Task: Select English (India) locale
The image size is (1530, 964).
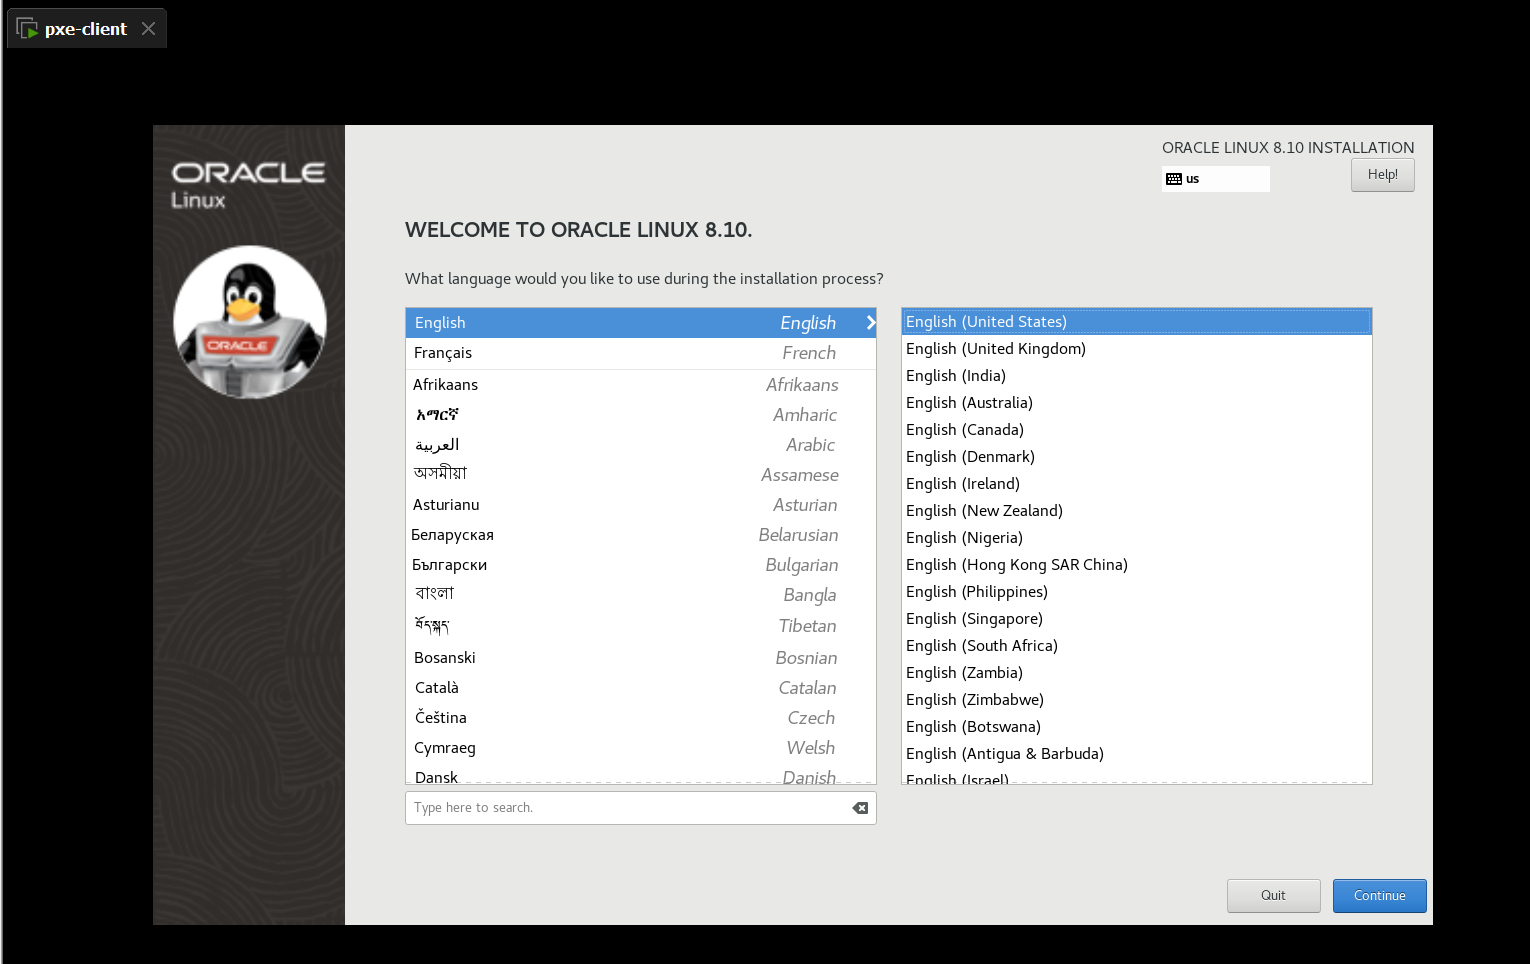Action: tap(1137, 376)
